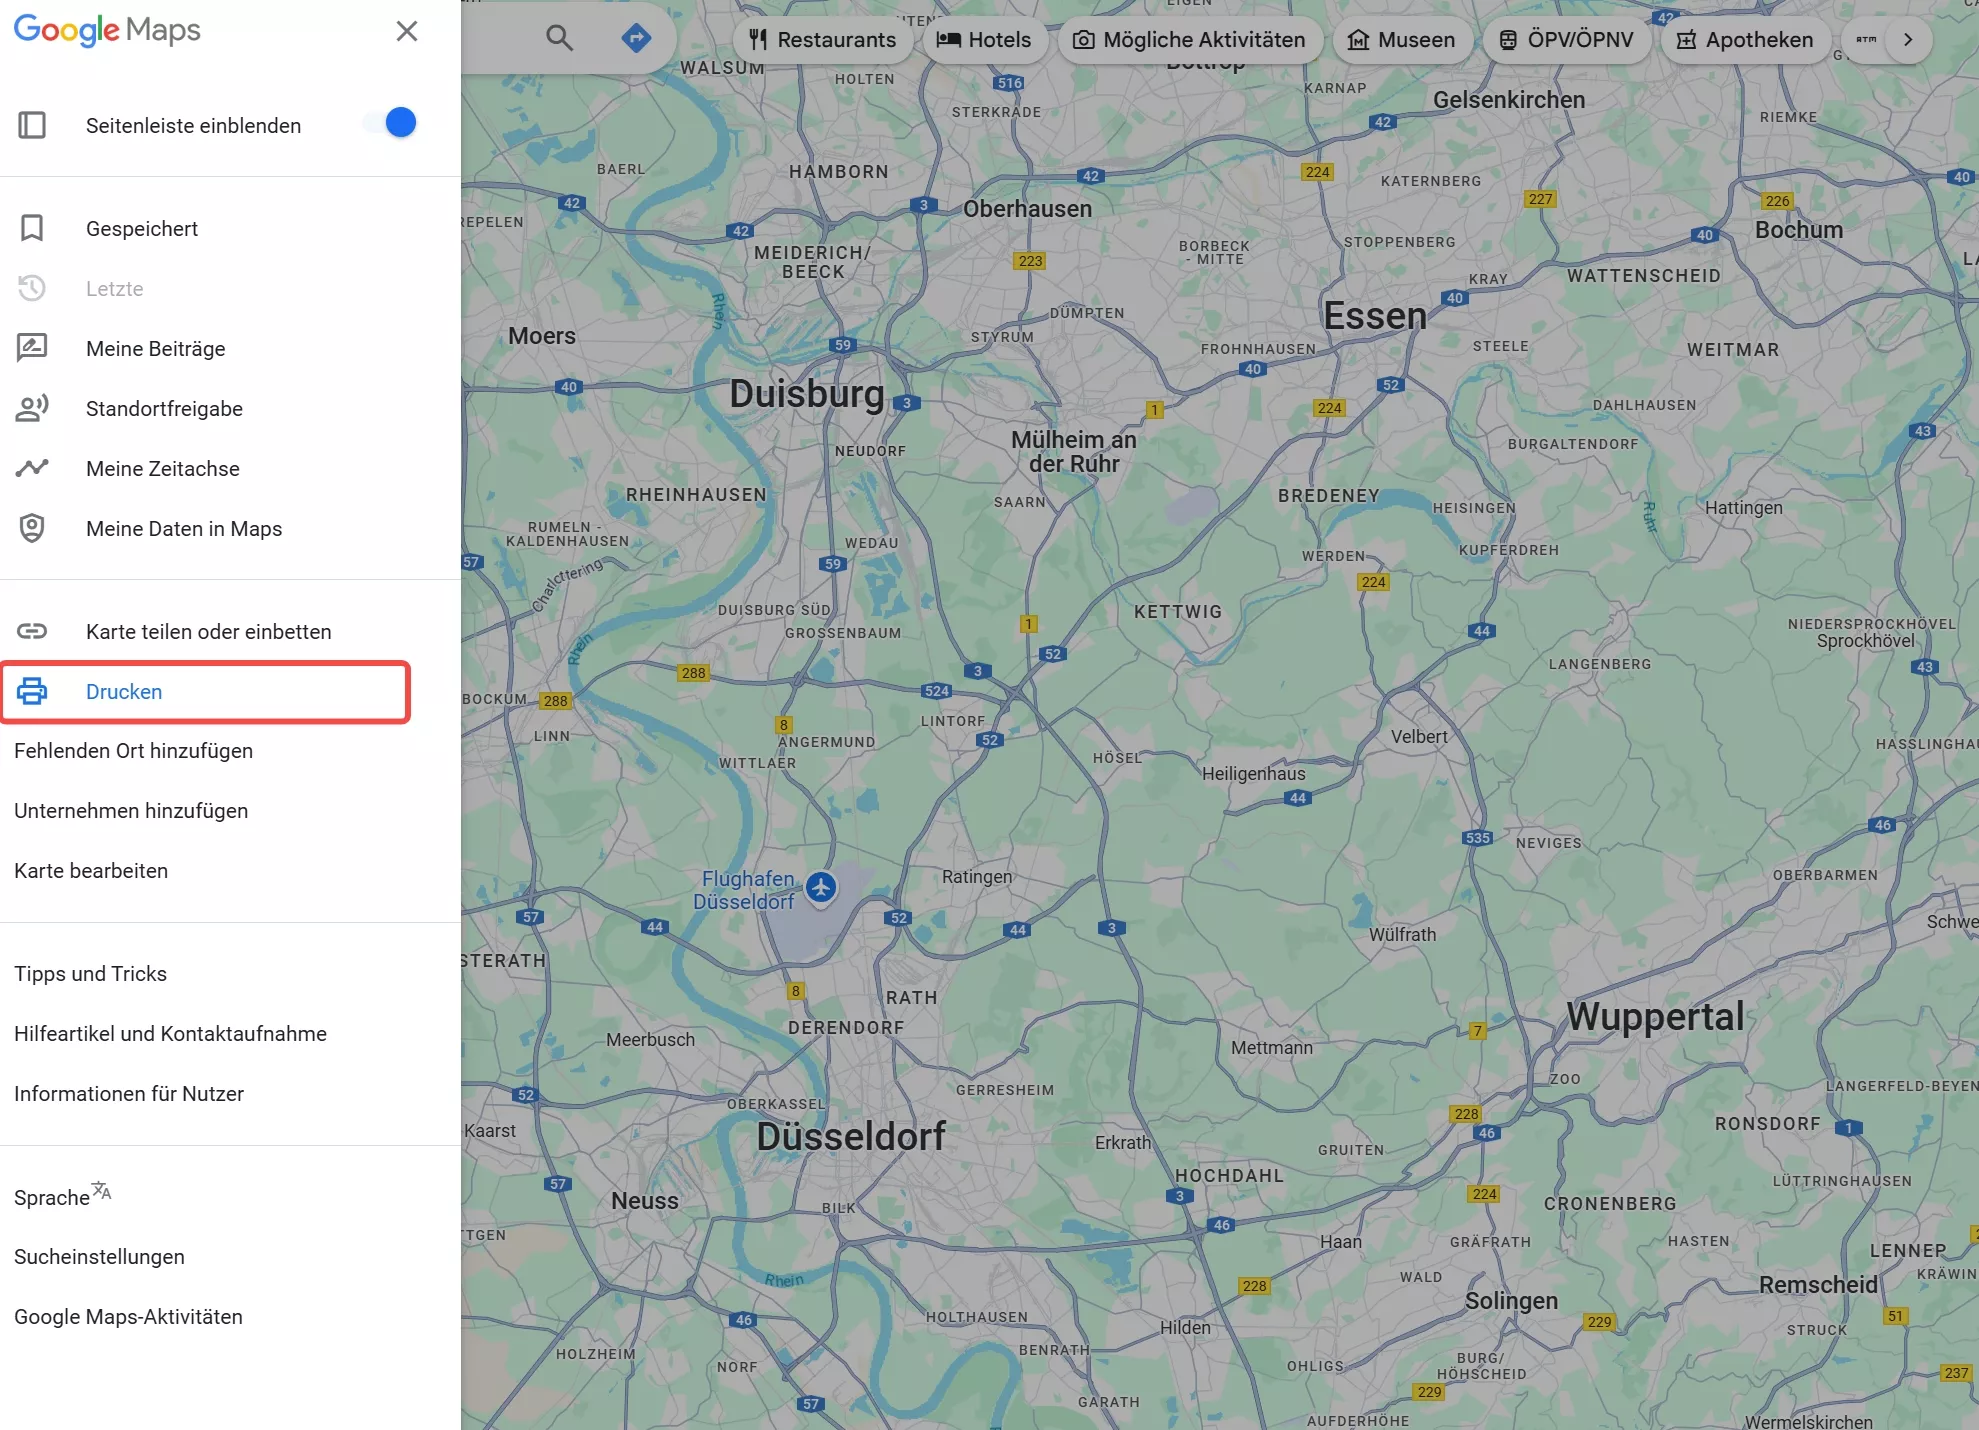Select the Standortfreigabe people icon

click(33, 408)
